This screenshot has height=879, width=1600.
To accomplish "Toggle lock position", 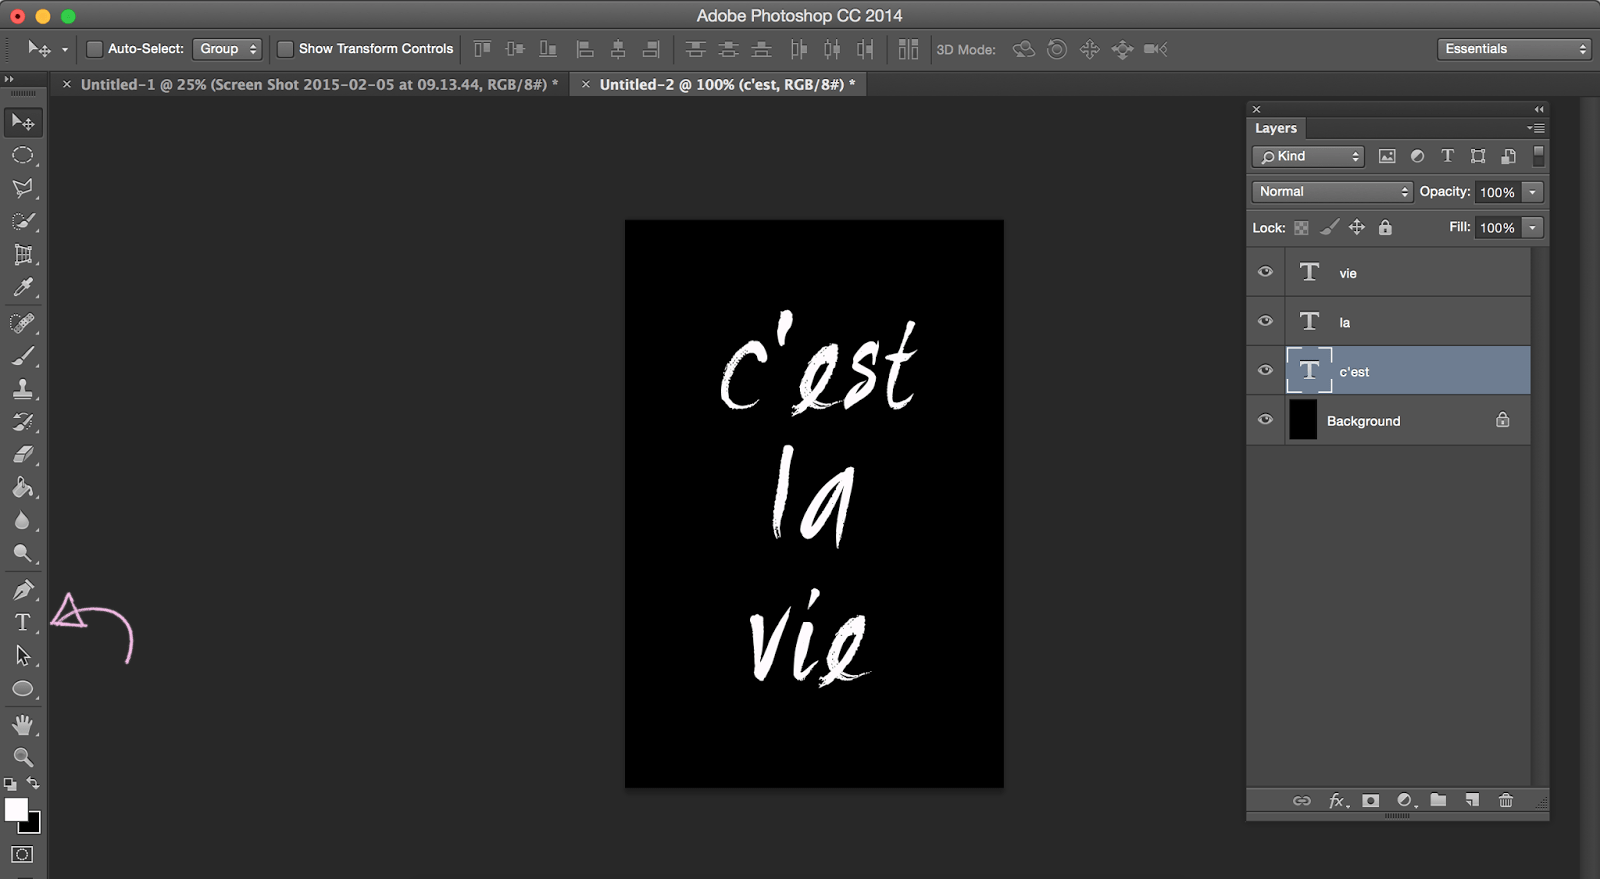I will [1357, 228].
